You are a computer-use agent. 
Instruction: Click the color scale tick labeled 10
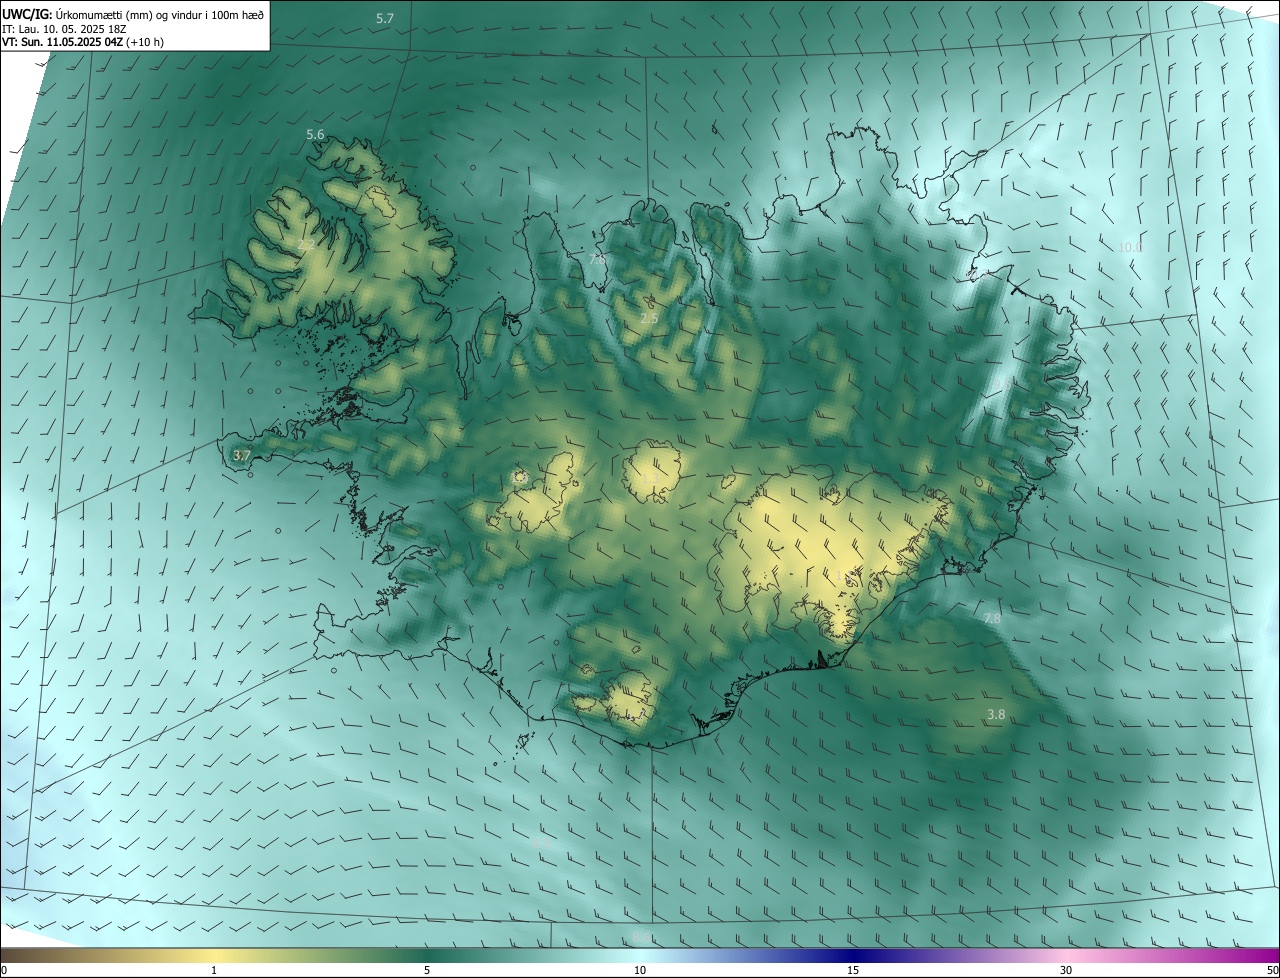(640, 970)
